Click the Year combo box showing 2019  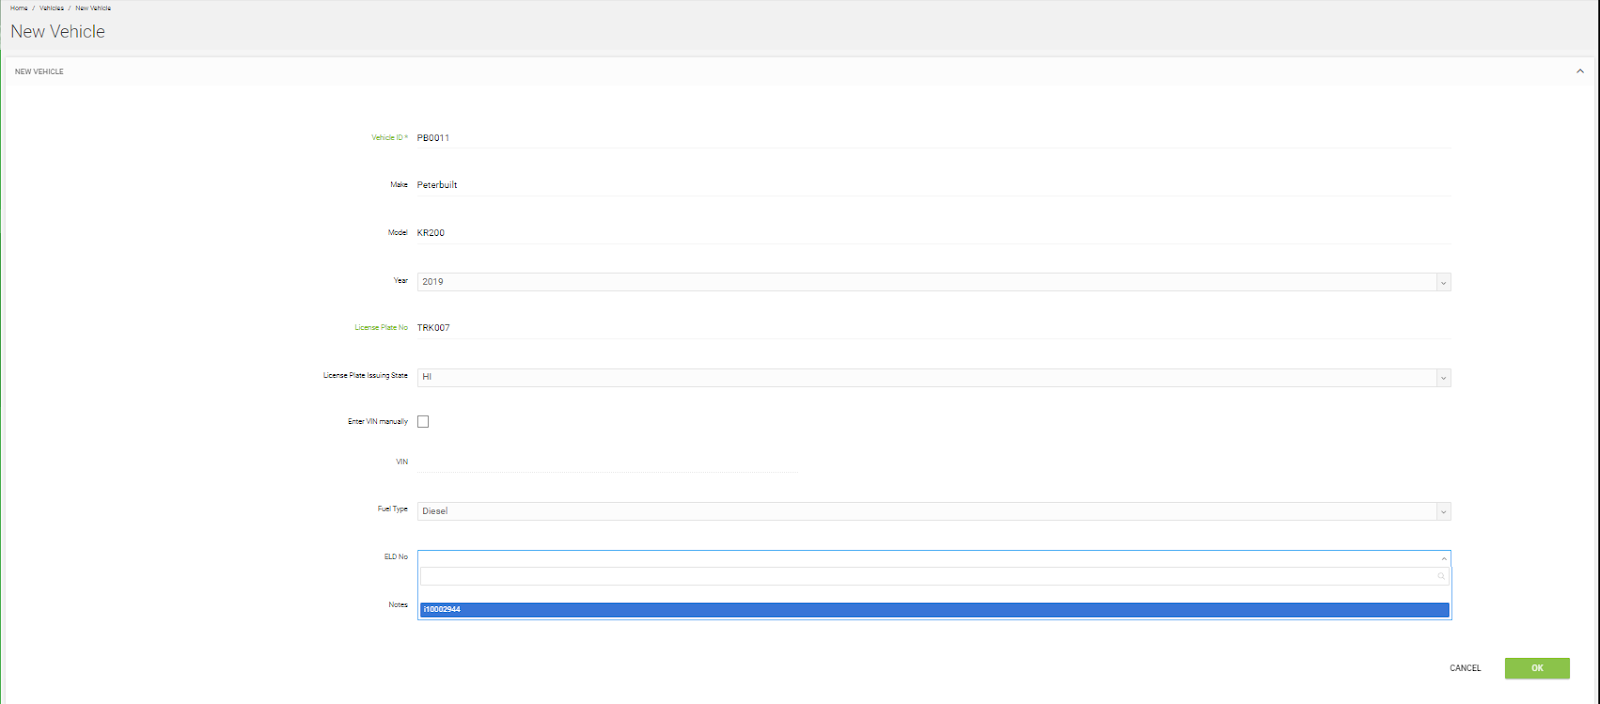(x=926, y=282)
